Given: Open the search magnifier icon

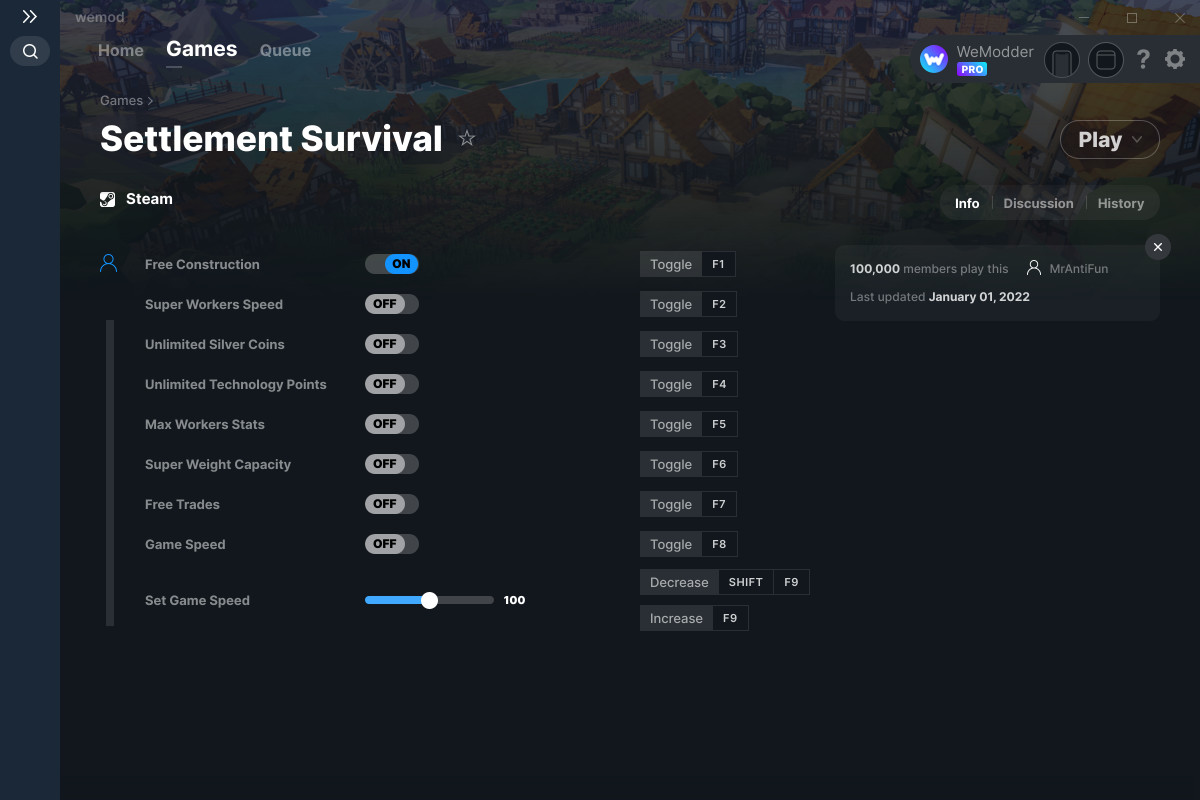Looking at the screenshot, I should pos(30,51).
